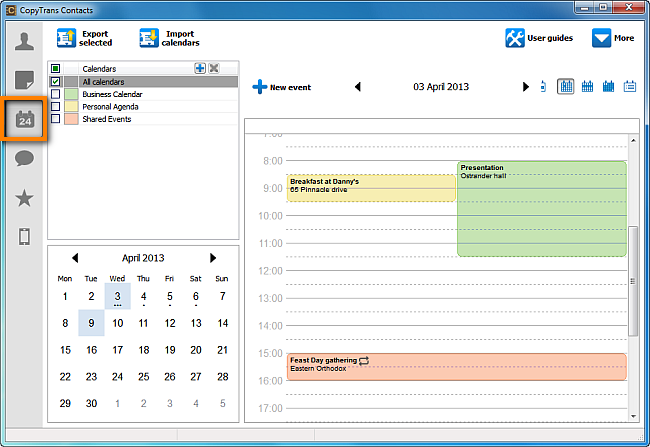The width and height of the screenshot is (650, 447).
Task: Open User guides
Action: coord(539,38)
